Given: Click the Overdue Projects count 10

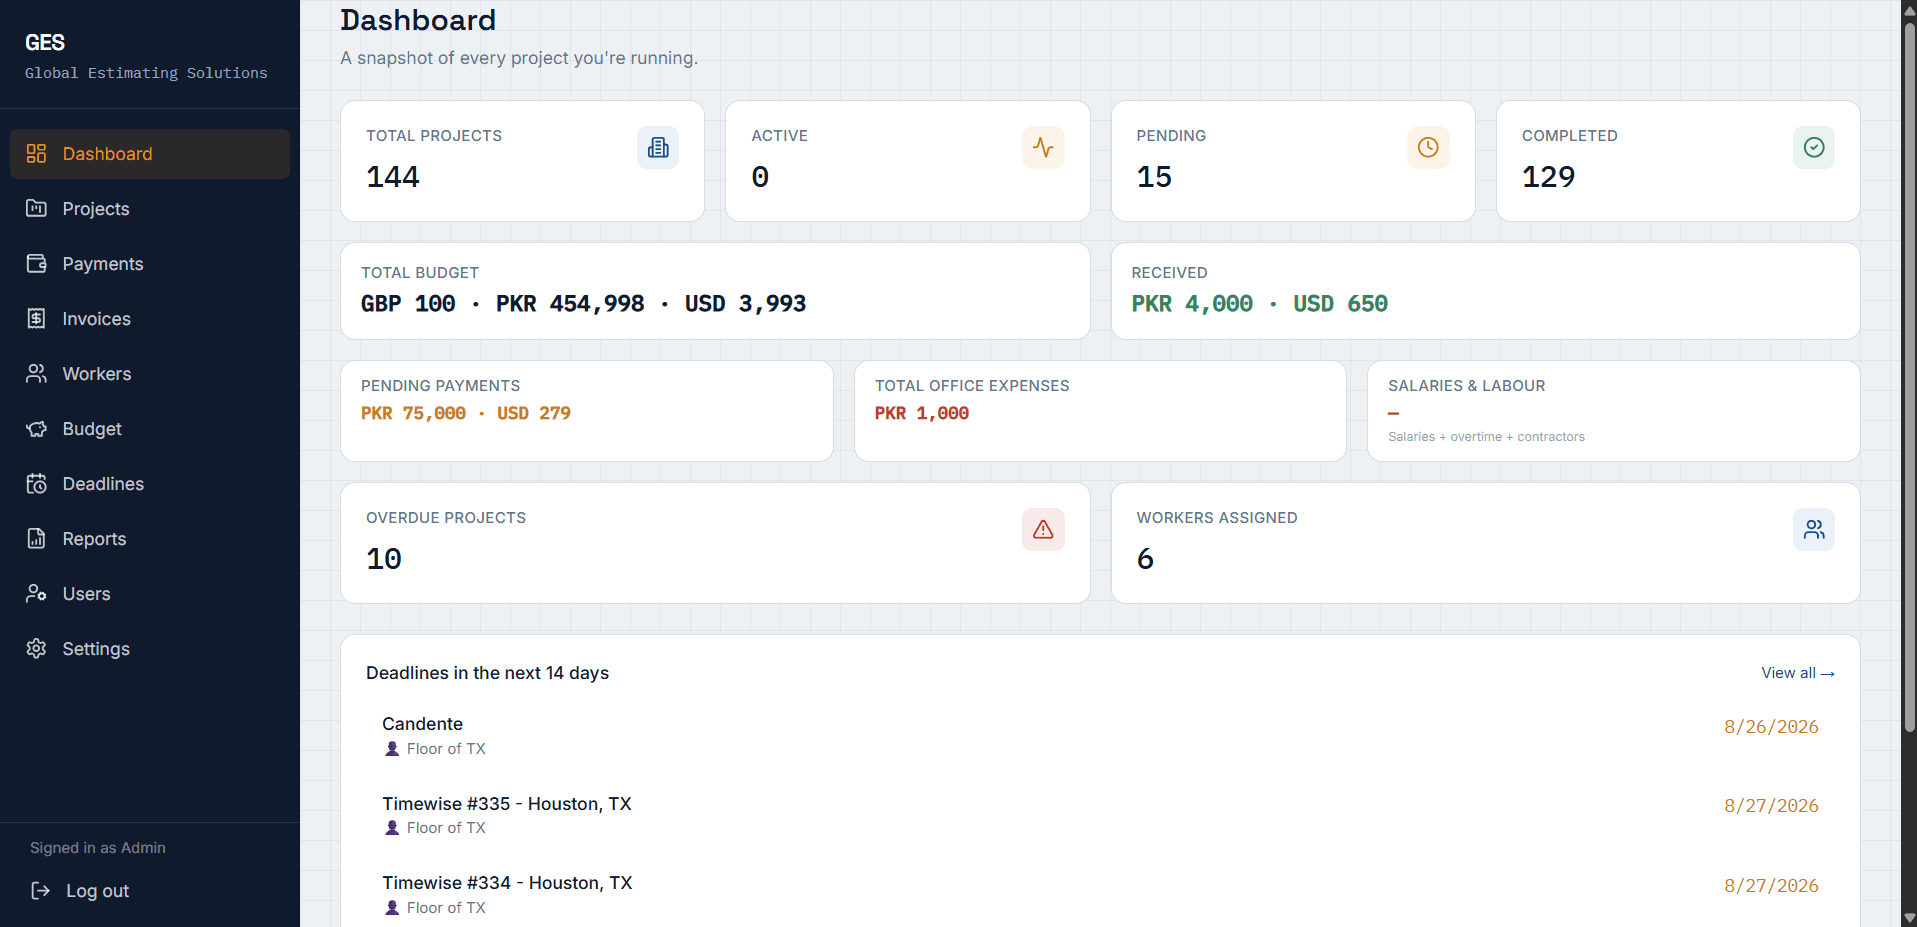Looking at the screenshot, I should coord(384,559).
